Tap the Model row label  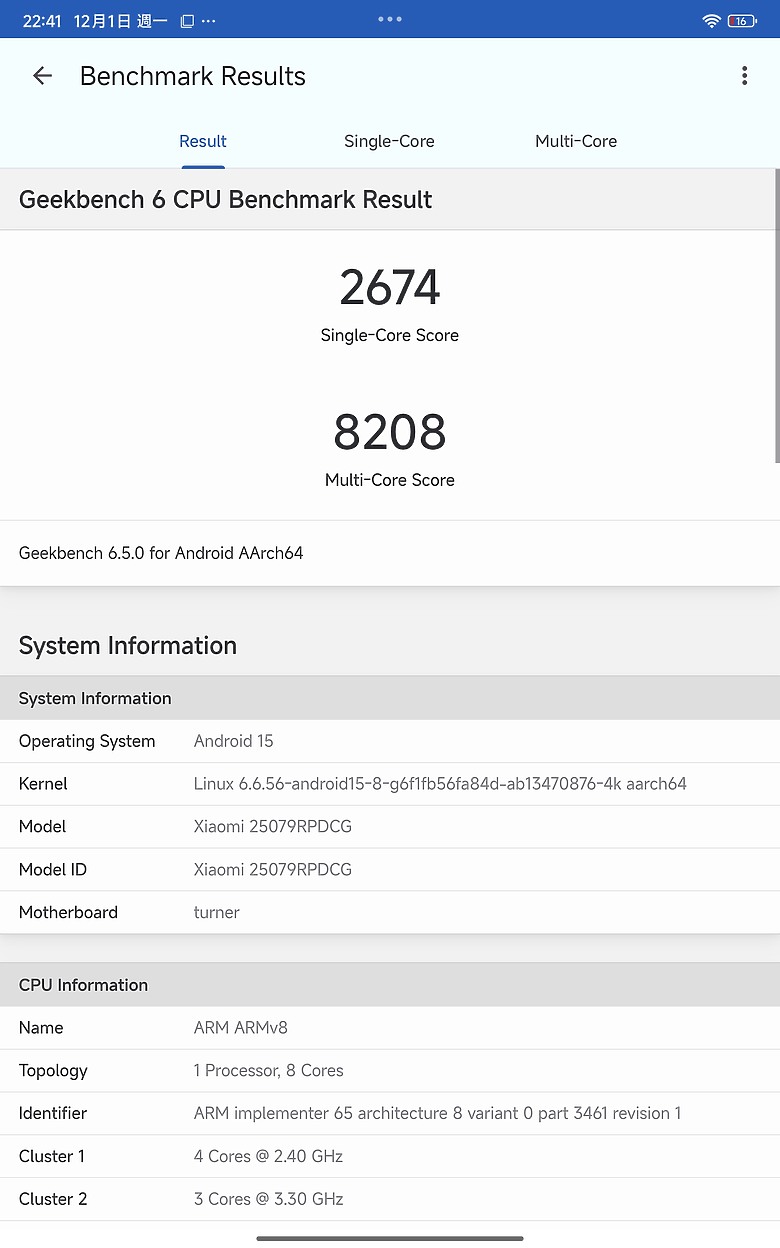[42, 827]
